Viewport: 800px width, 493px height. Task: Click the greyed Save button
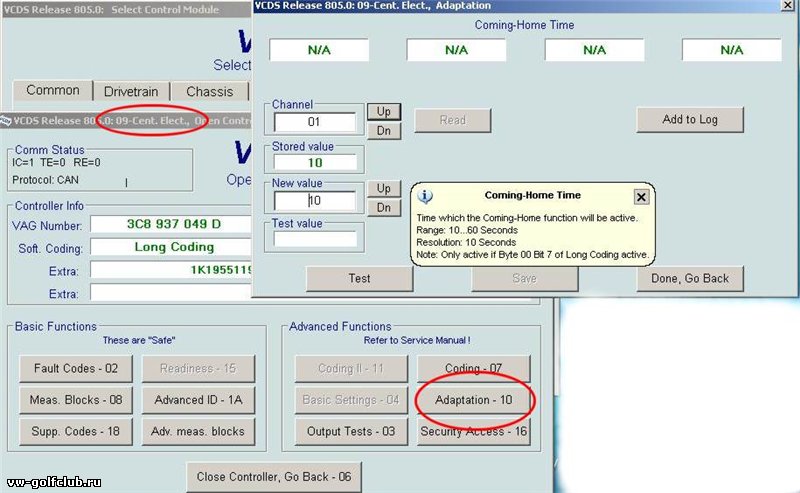pyautogui.click(x=524, y=279)
